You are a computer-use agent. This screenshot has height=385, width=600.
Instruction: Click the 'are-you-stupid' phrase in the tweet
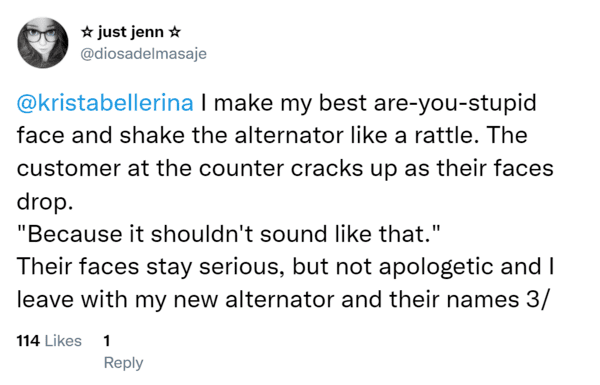[x=455, y=103]
